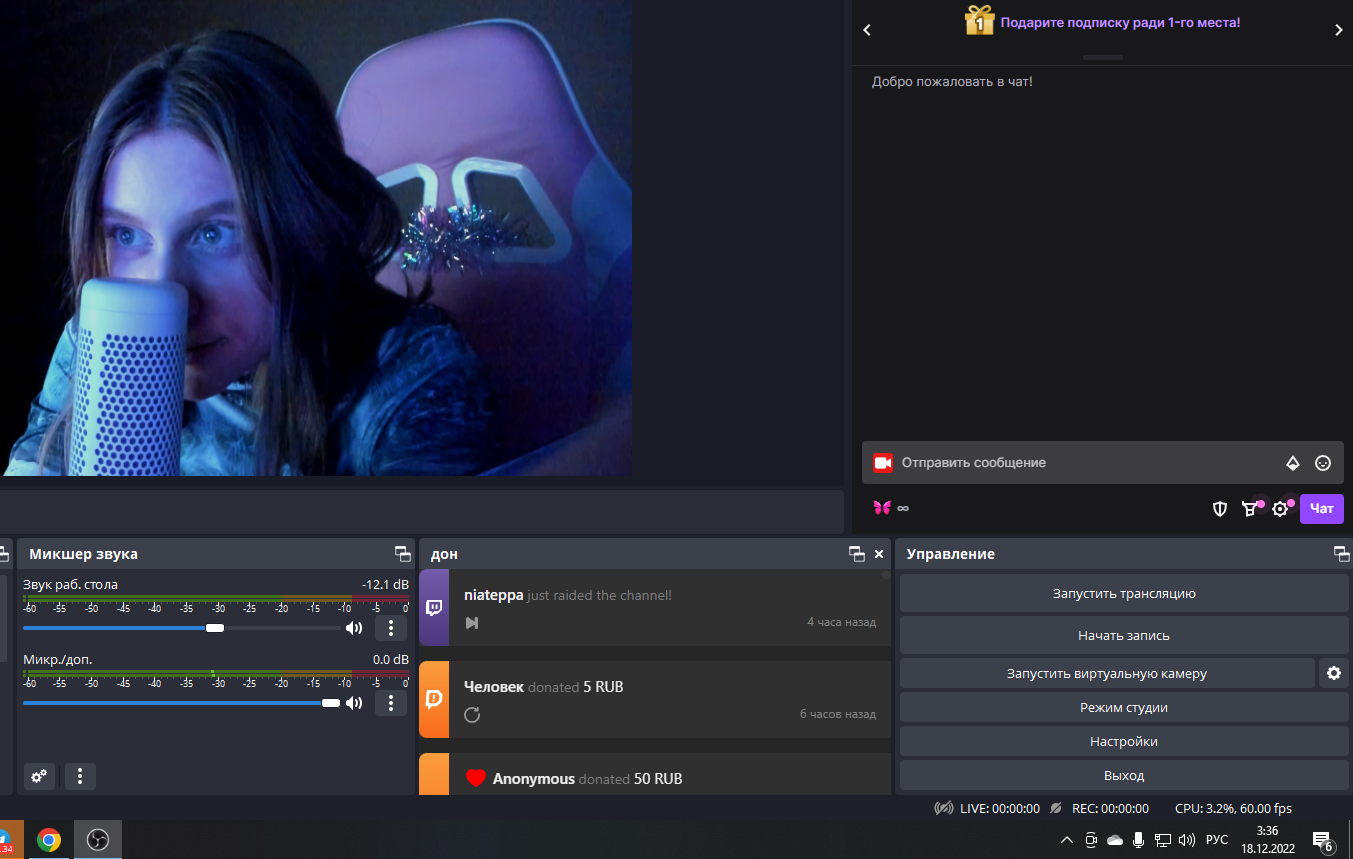Show hidden system tray icons
The width and height of the screenshot is (1353, 859).
click(x=1067, y=840)
